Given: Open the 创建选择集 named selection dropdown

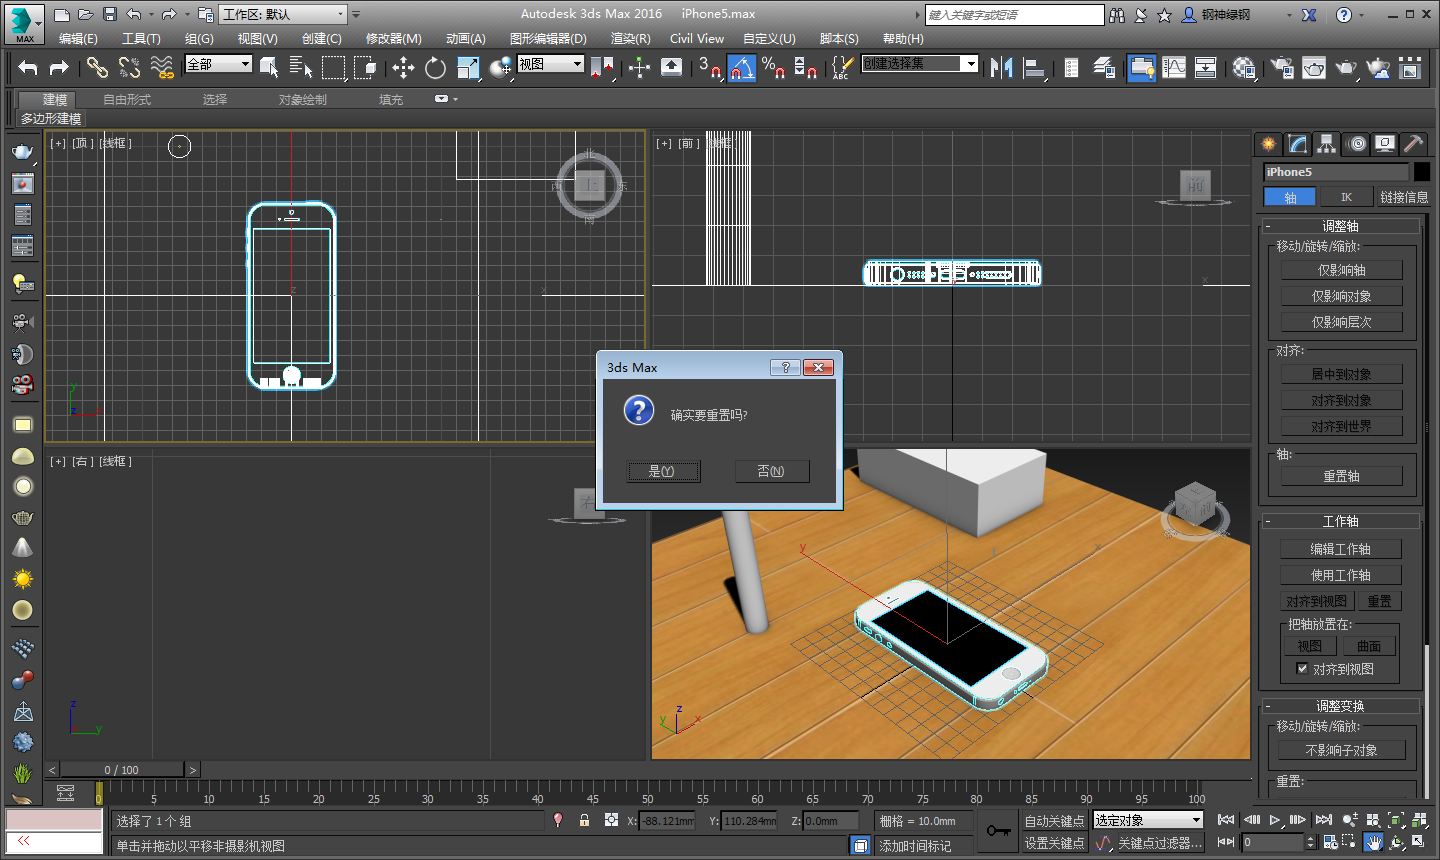Looking at the screenshot, I should click(920, 63).
